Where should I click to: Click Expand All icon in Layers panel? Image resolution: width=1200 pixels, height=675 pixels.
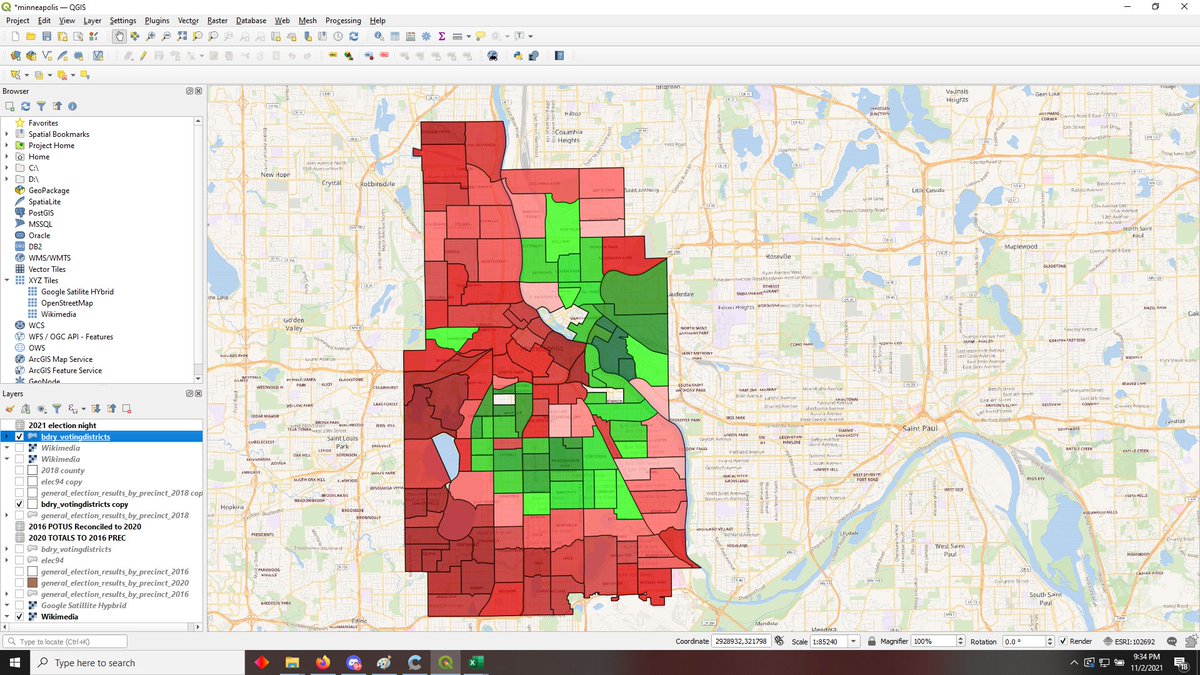pos(96,409)
